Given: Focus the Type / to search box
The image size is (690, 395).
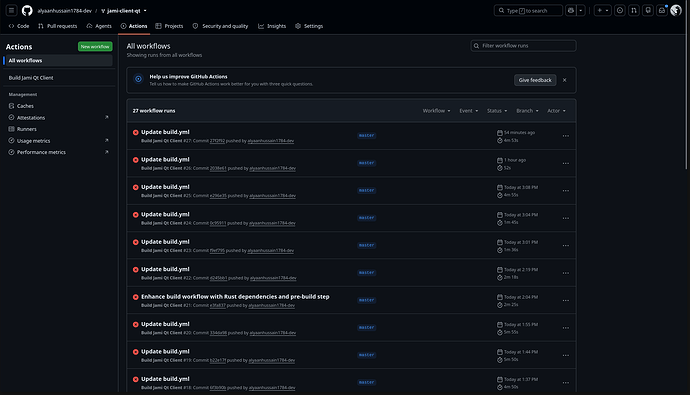Looking at the screenshot, I should click(528, 10).
